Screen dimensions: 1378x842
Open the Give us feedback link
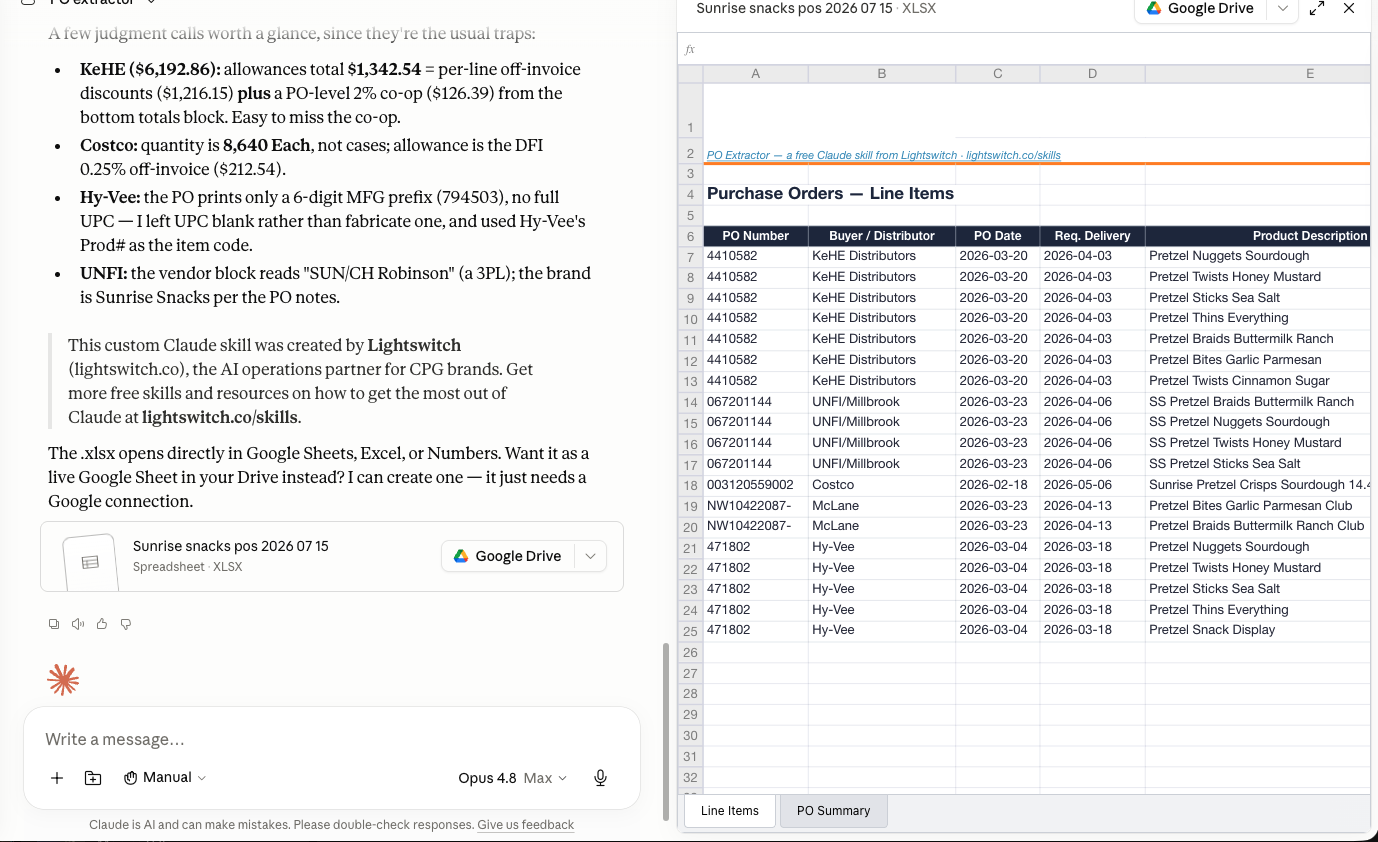[526, 825]
